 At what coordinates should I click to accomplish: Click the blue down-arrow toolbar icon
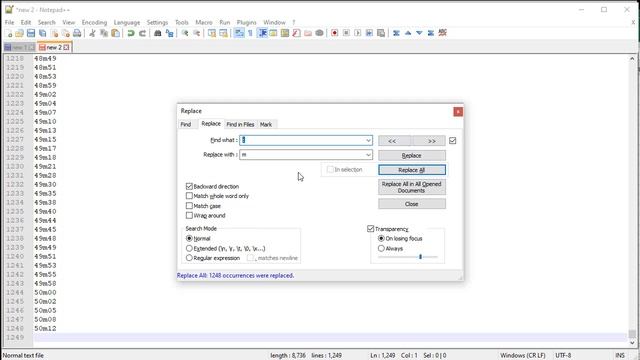click(419, 33)
